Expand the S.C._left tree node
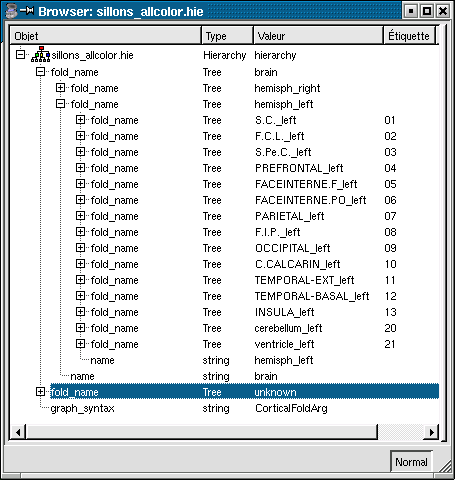The width and height of the screenshot is (455, 480). coord(80,120)
